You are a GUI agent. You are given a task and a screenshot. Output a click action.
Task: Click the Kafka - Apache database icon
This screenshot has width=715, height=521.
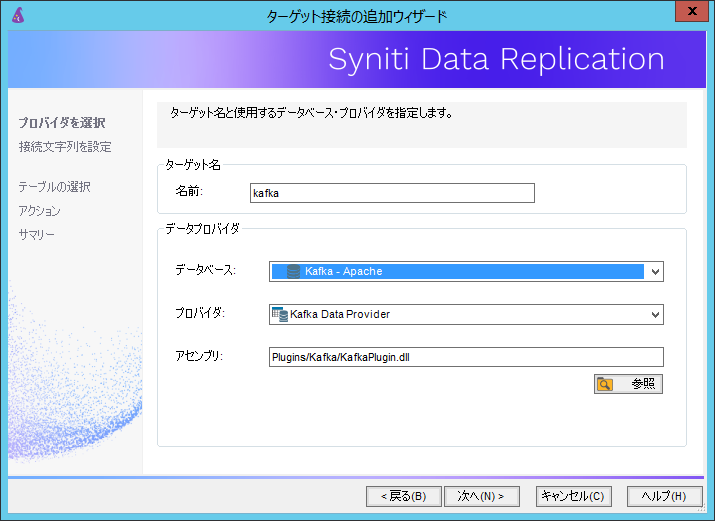pos(293,272)
